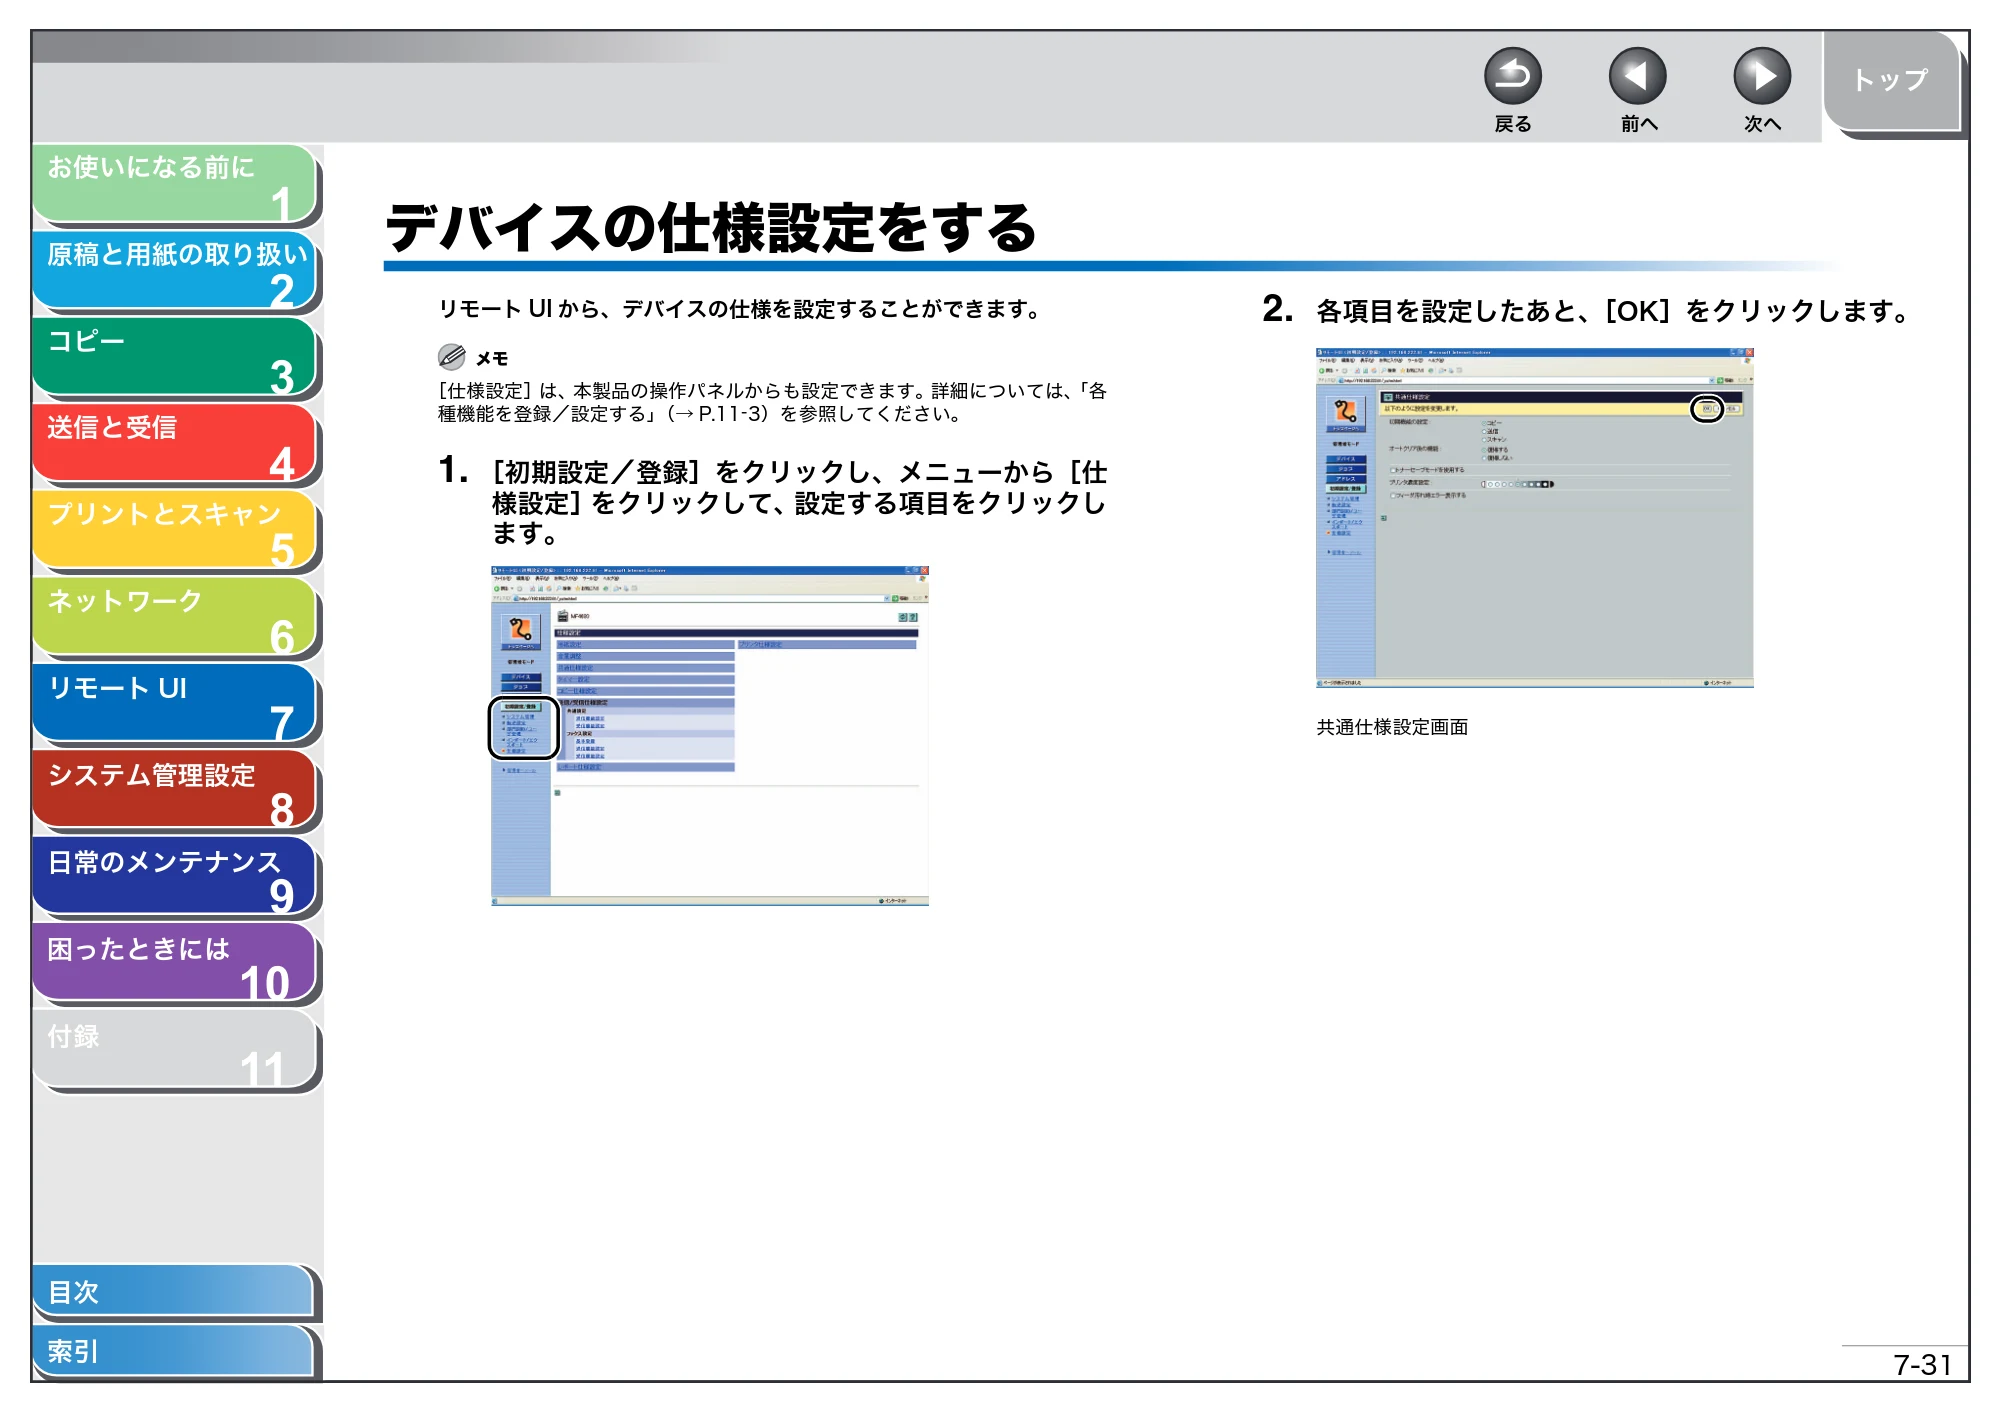This screenshot has height=1414, width=2000.
Task: Click the メモ pencil note icon
Action: [x=452, y=357]
